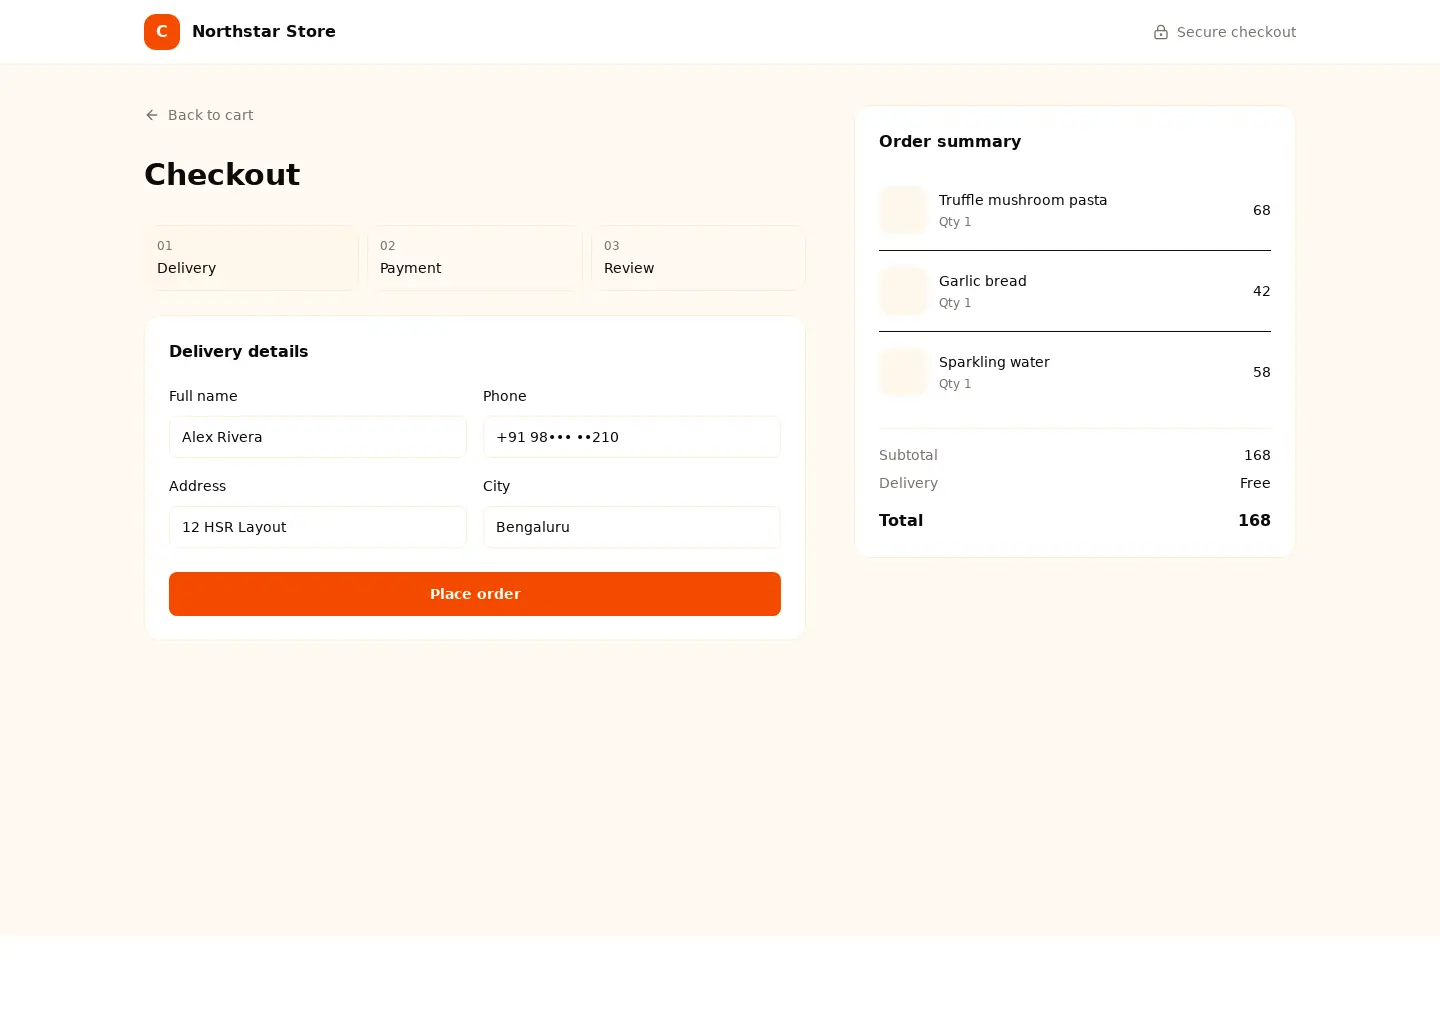
Task: Click the Subtotal label
Action: (x=908, y=455)
